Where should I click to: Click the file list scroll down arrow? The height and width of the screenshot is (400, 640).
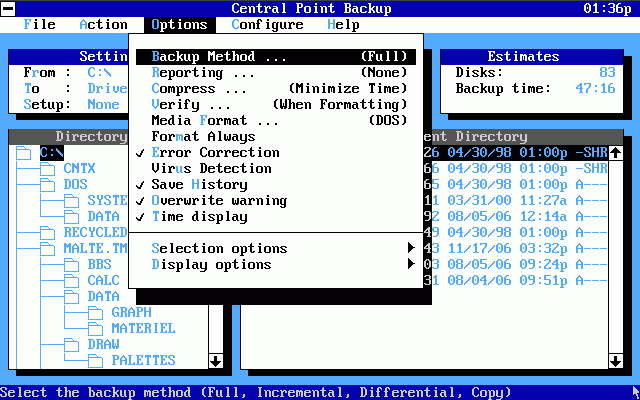(x=616, y=361)
